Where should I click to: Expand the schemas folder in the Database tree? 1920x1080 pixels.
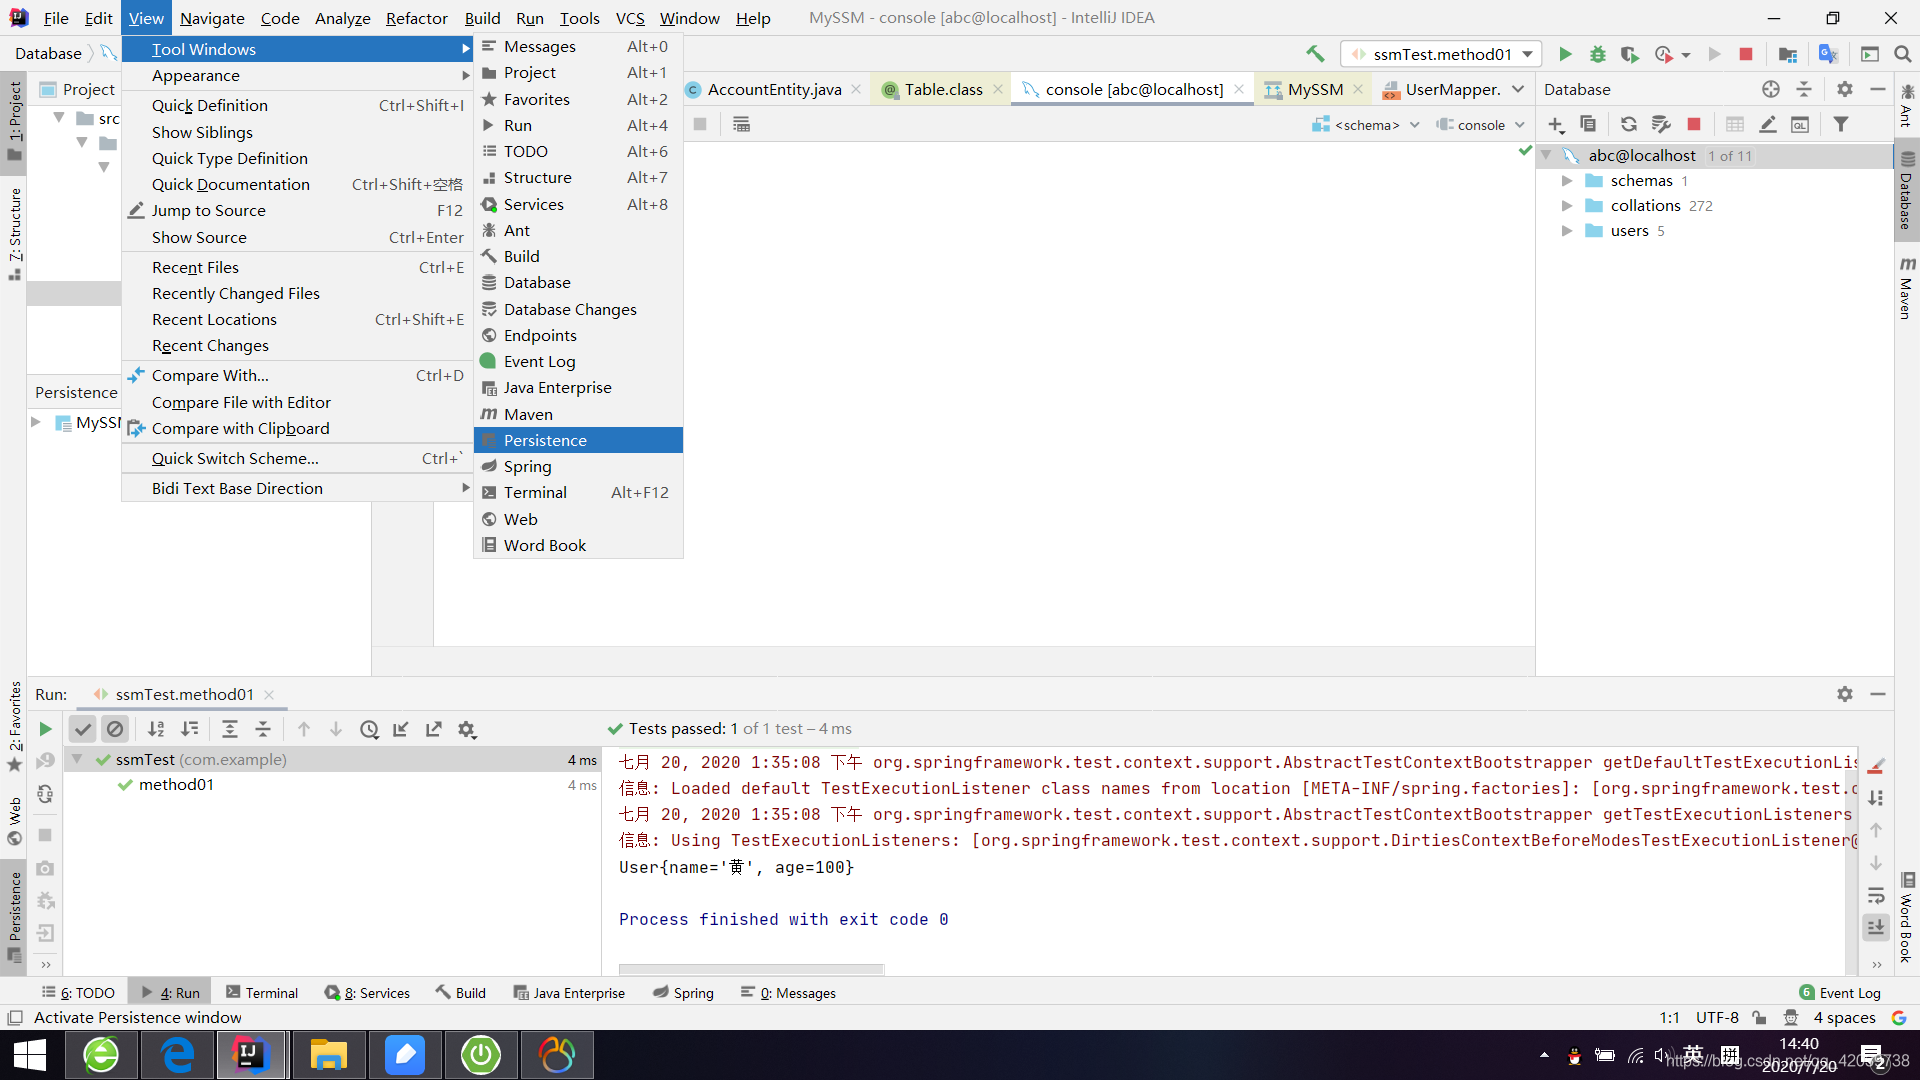(1567, 181)
